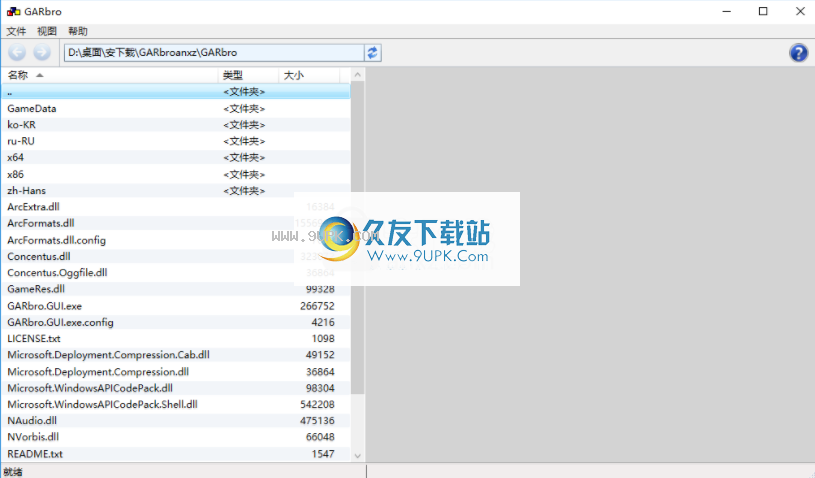The width and height of the screenshot is (815, 478).
Task: Select LICENSE.txt file
Action: (x=176, y=338)
